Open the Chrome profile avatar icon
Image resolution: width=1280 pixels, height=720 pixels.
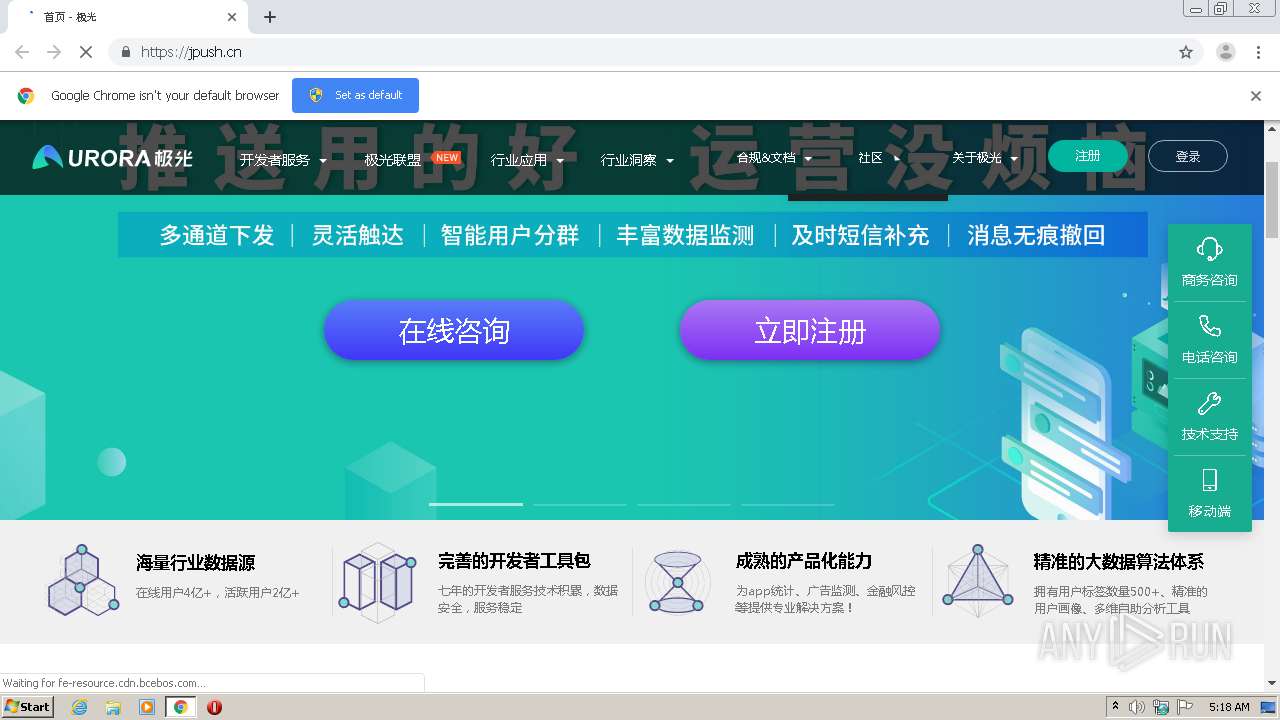[x=1225, y=52]
